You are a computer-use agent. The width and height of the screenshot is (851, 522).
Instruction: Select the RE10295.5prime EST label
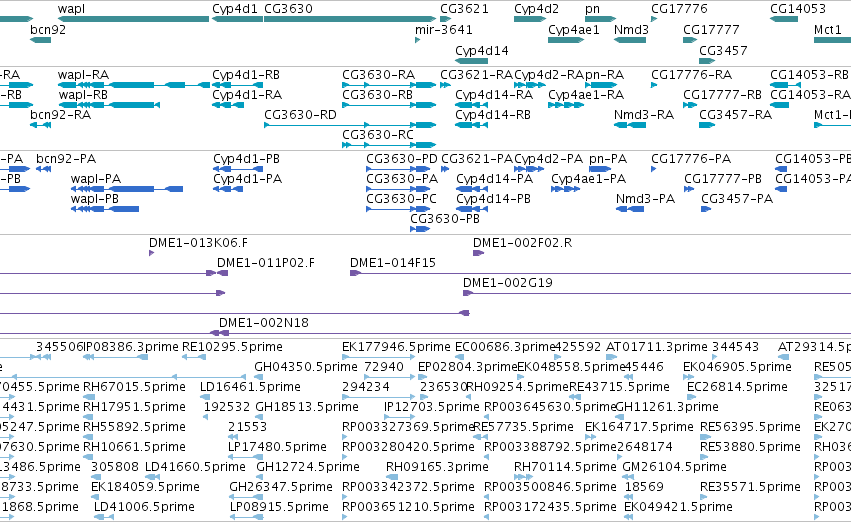point(232,347)
